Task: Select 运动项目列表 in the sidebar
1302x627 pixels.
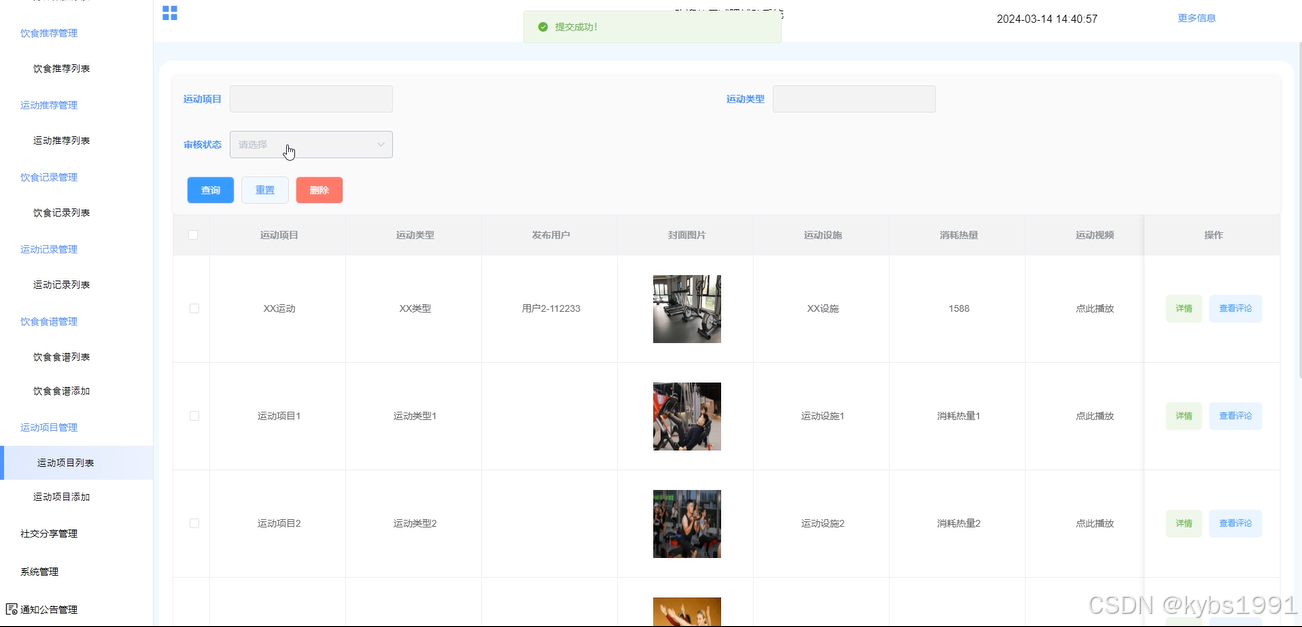Action: point(76,463)
